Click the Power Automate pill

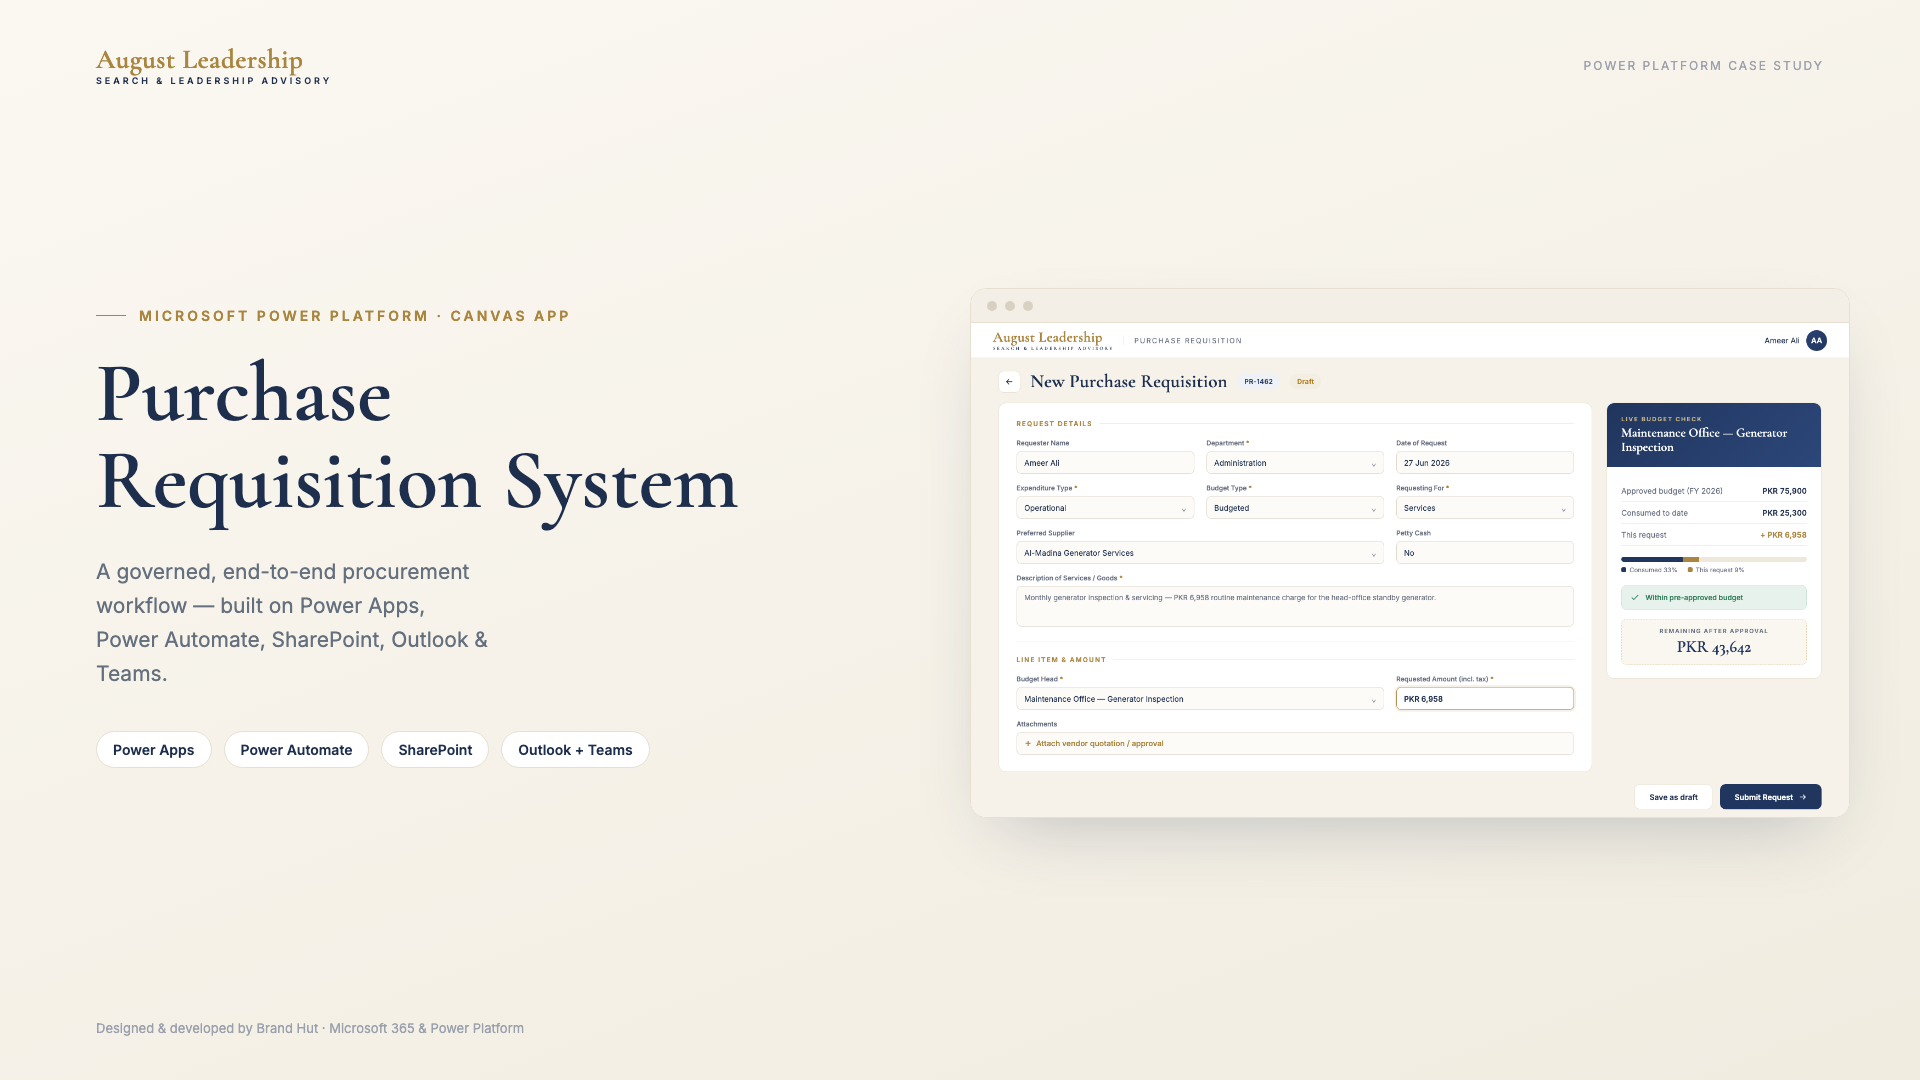tap(296, 750)
